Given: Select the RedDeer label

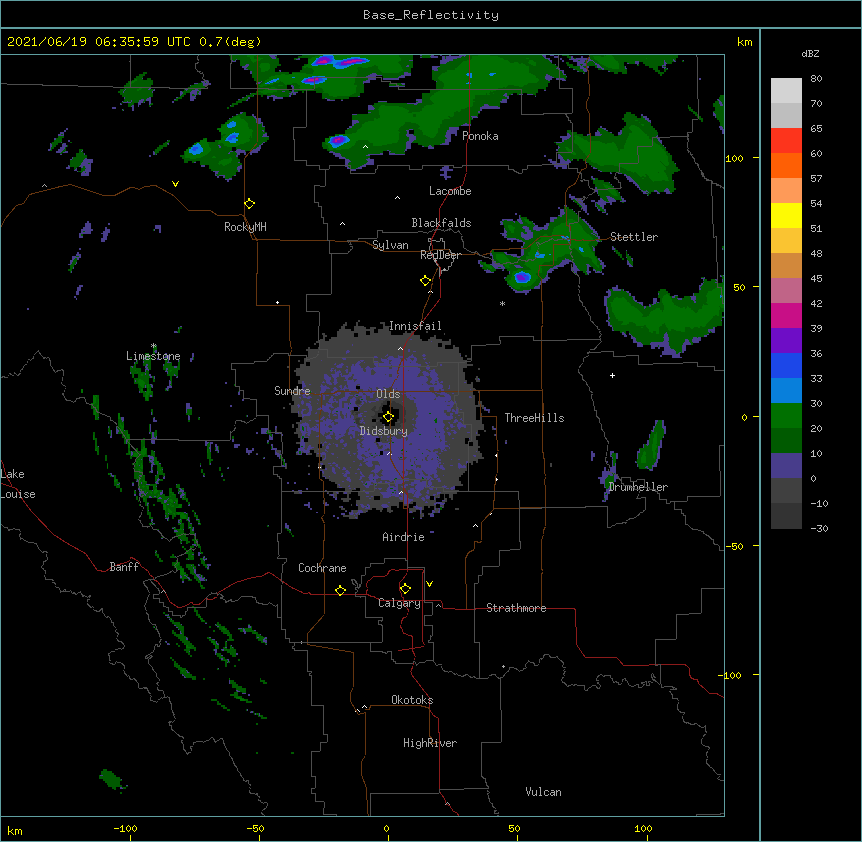Looking at the screenshot, I should point(440,255).
